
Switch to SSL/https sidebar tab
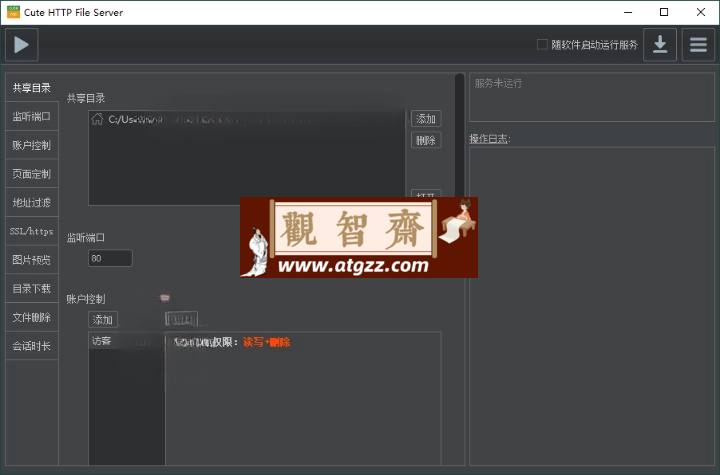(x=32, y=231)
